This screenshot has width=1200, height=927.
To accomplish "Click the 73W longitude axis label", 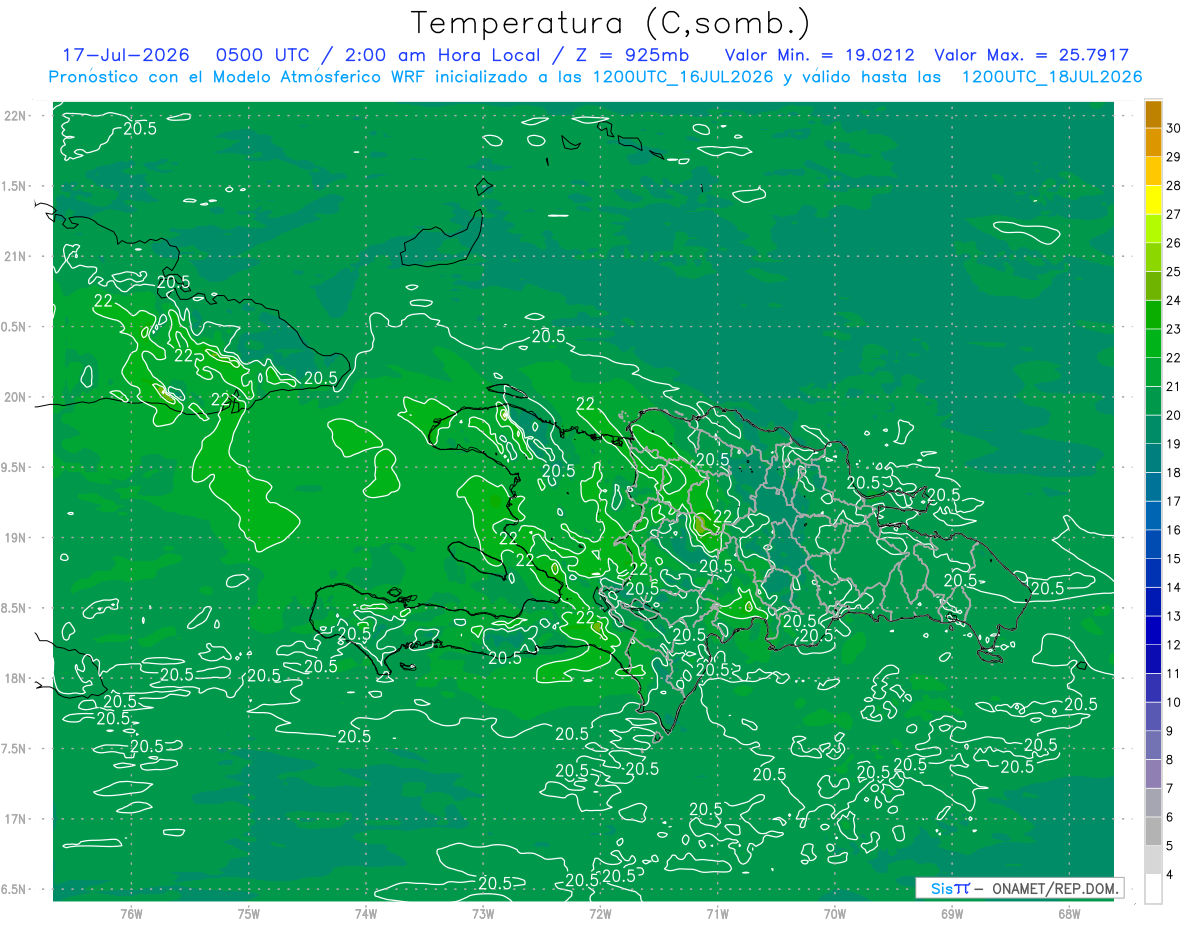I will pyautogui.click(x=483, y=913).
